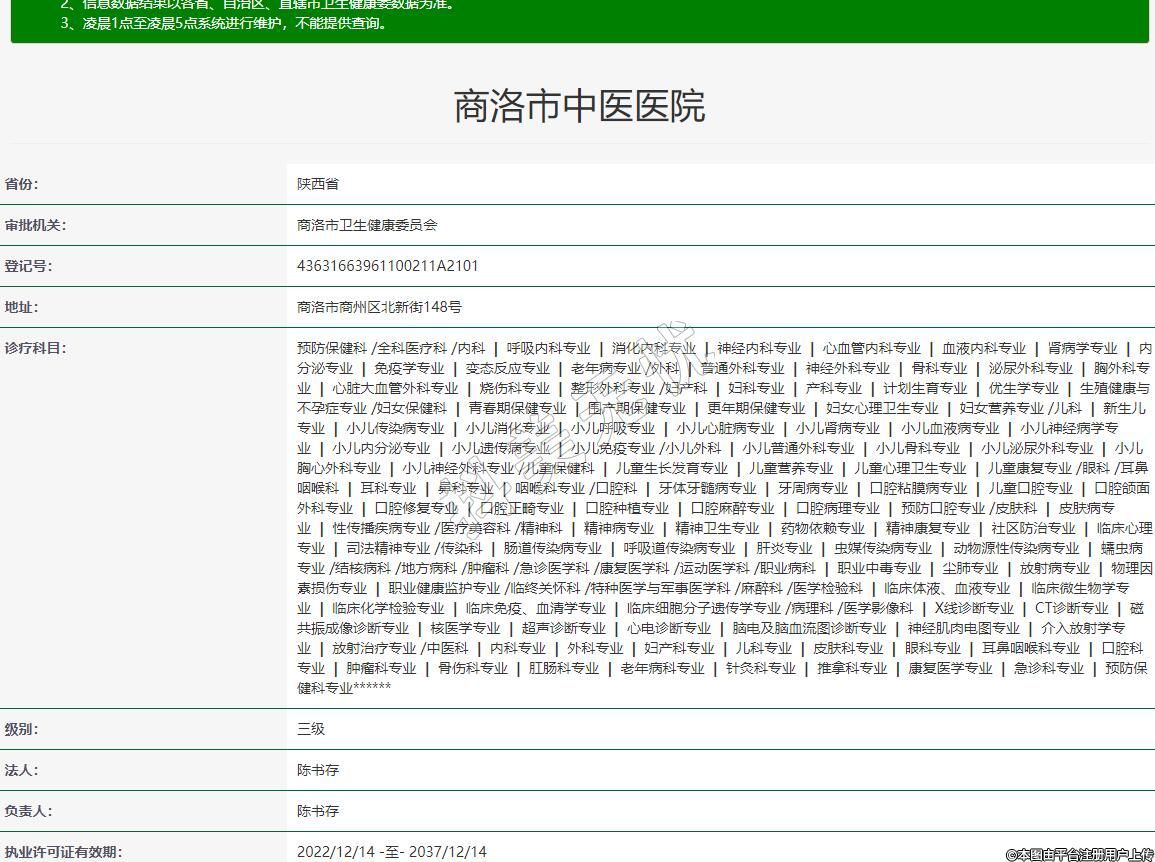Click the hospital title 商洛市中医医院

(x=579, y=107)
